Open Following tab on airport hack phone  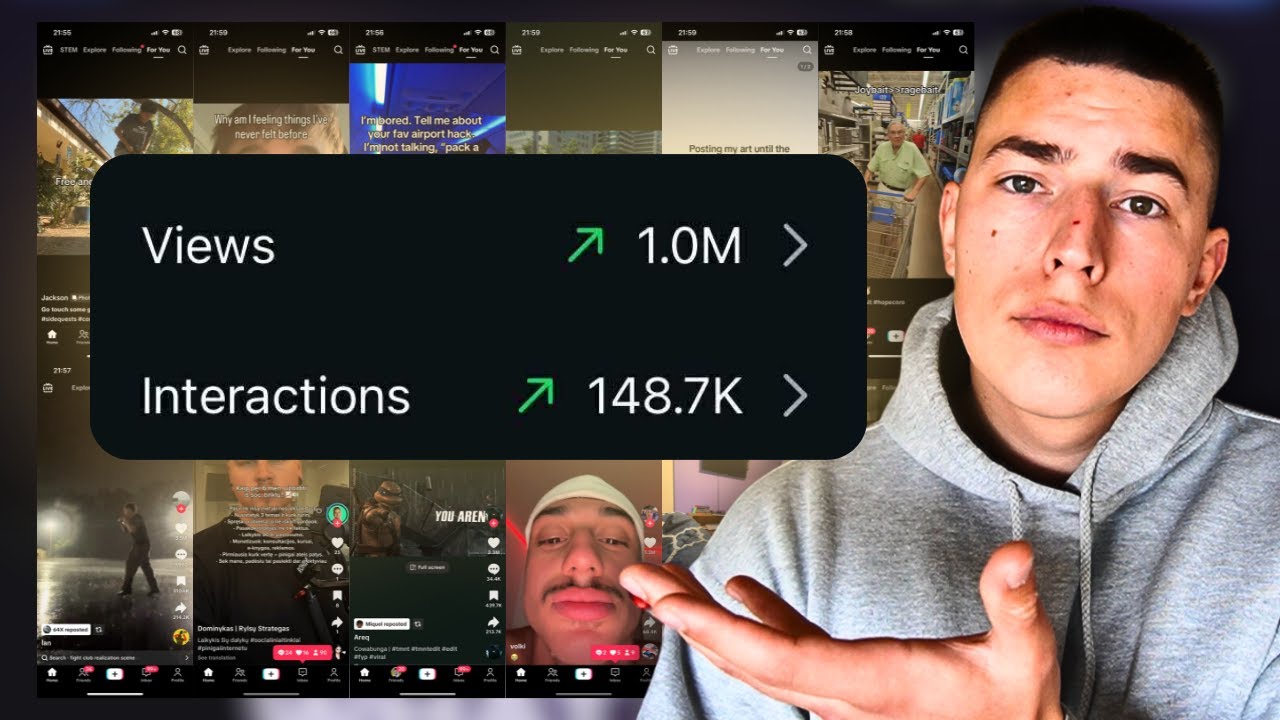coord(439,49)
